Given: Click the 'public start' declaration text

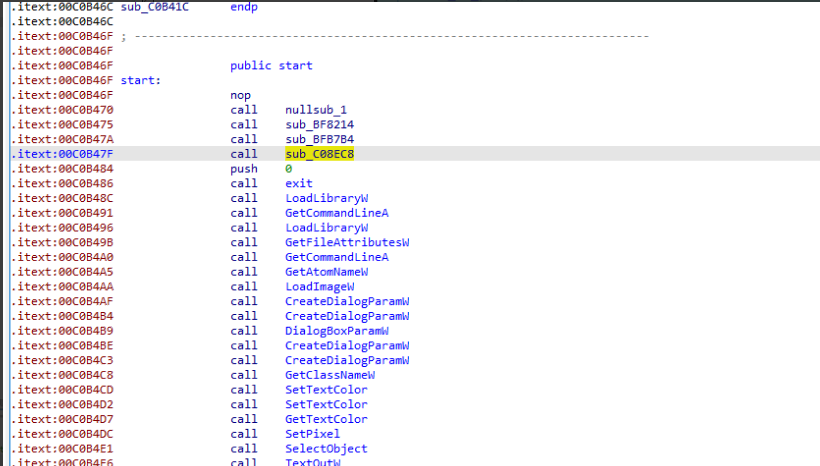Looking at the screenshot, I should pyautogui.click(x=271, y=65).
